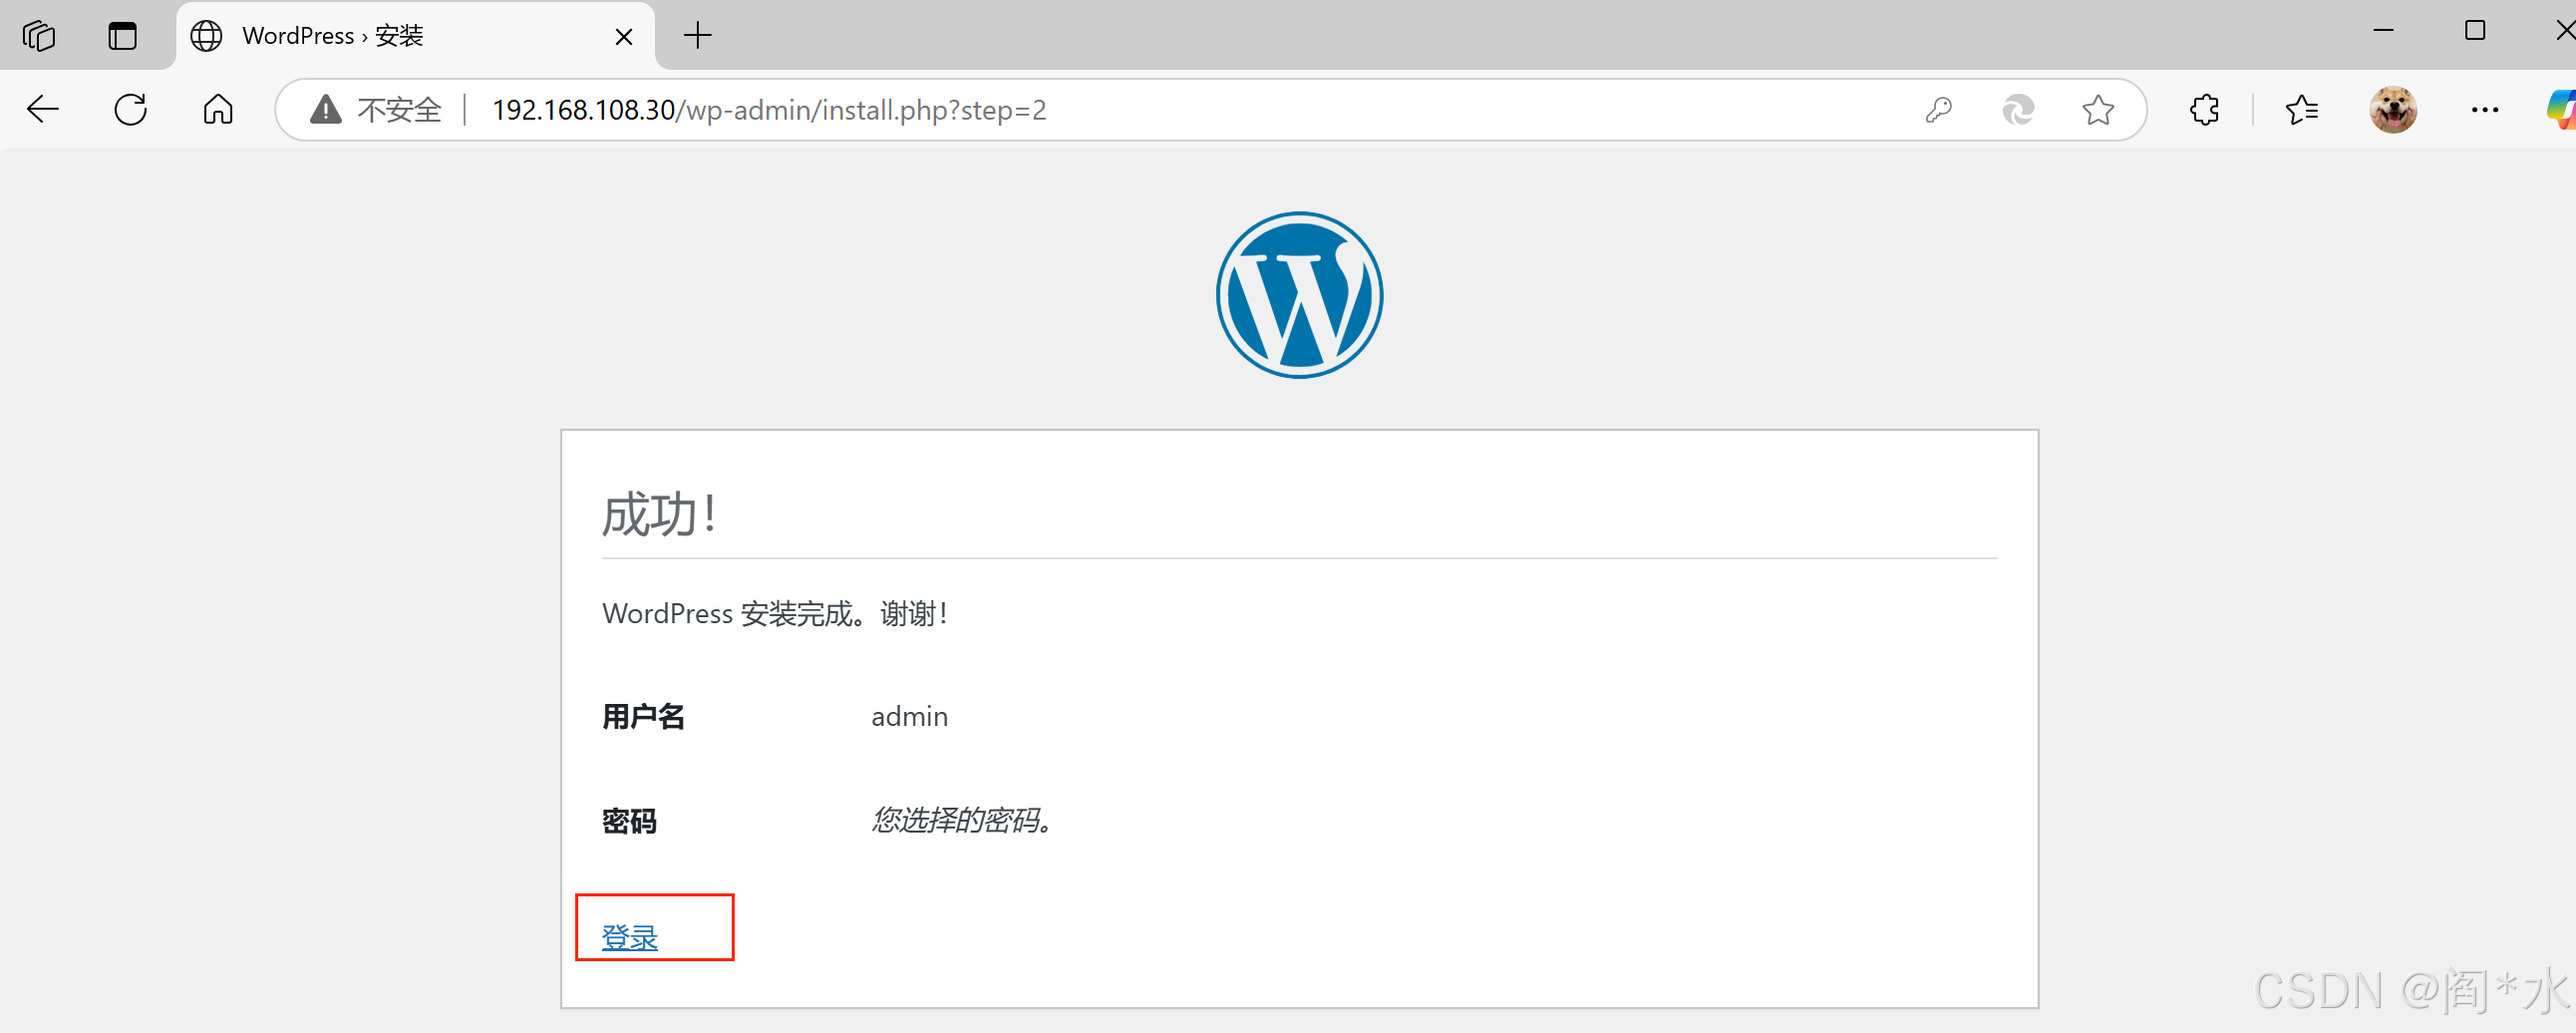Click the WordPress logo
The width and height of the screenshot is (2576, 1033).
(x=1299, y=295)
